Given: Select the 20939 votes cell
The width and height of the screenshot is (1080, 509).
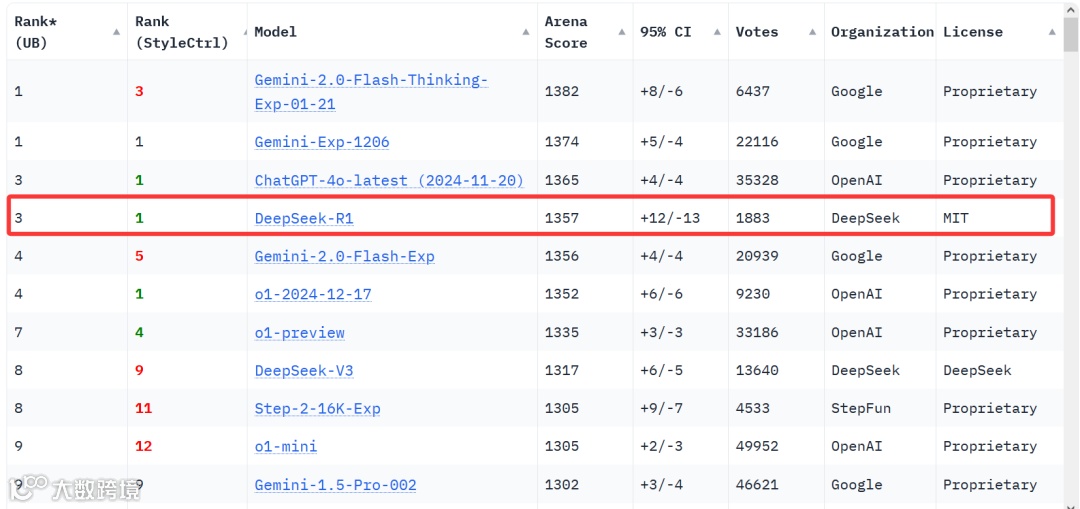Looking at the screenshot, I should (x=757, y=256).
